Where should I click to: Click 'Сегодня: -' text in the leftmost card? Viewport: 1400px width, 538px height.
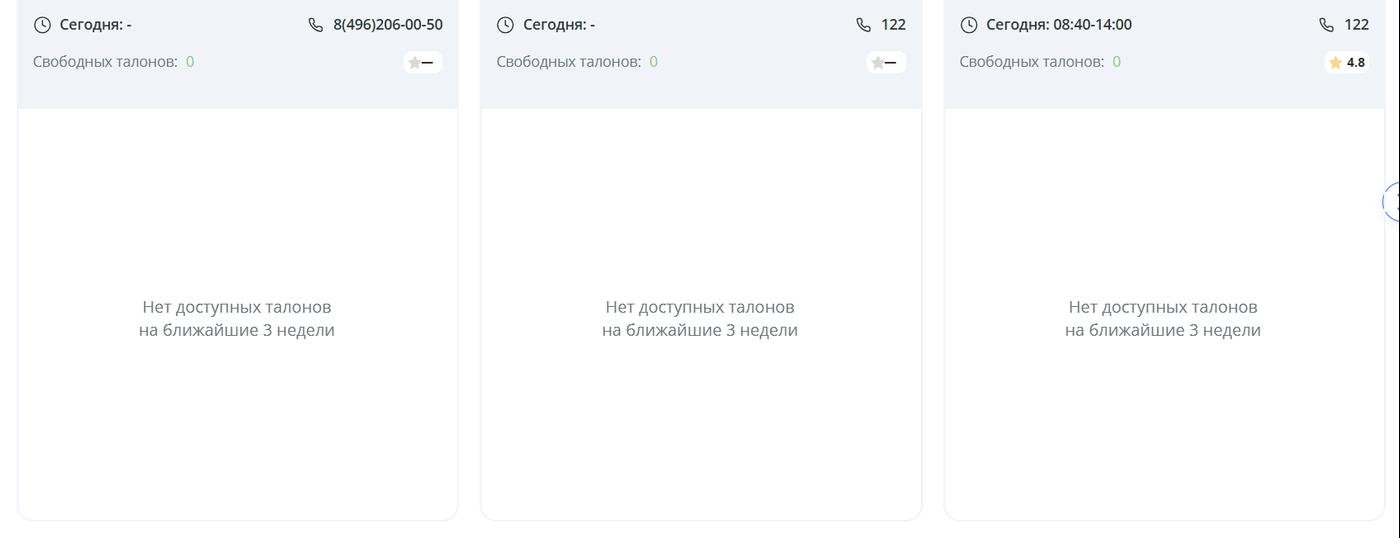[95, 25]
